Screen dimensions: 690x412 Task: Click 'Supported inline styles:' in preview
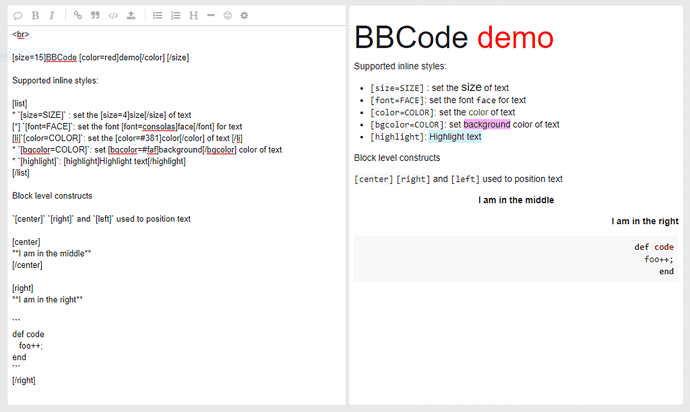(x=400, y=66)
